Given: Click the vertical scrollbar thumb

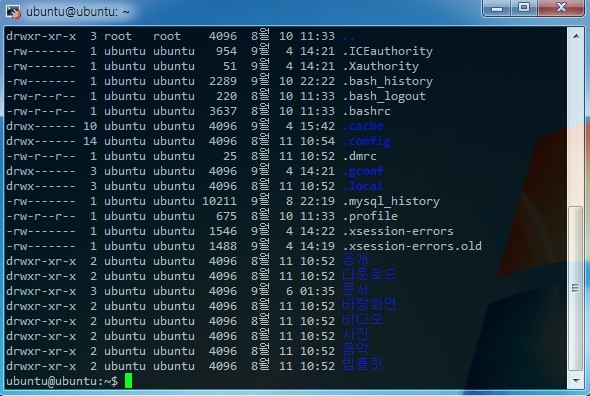Looking at the screenshot, I should [576, 288].
